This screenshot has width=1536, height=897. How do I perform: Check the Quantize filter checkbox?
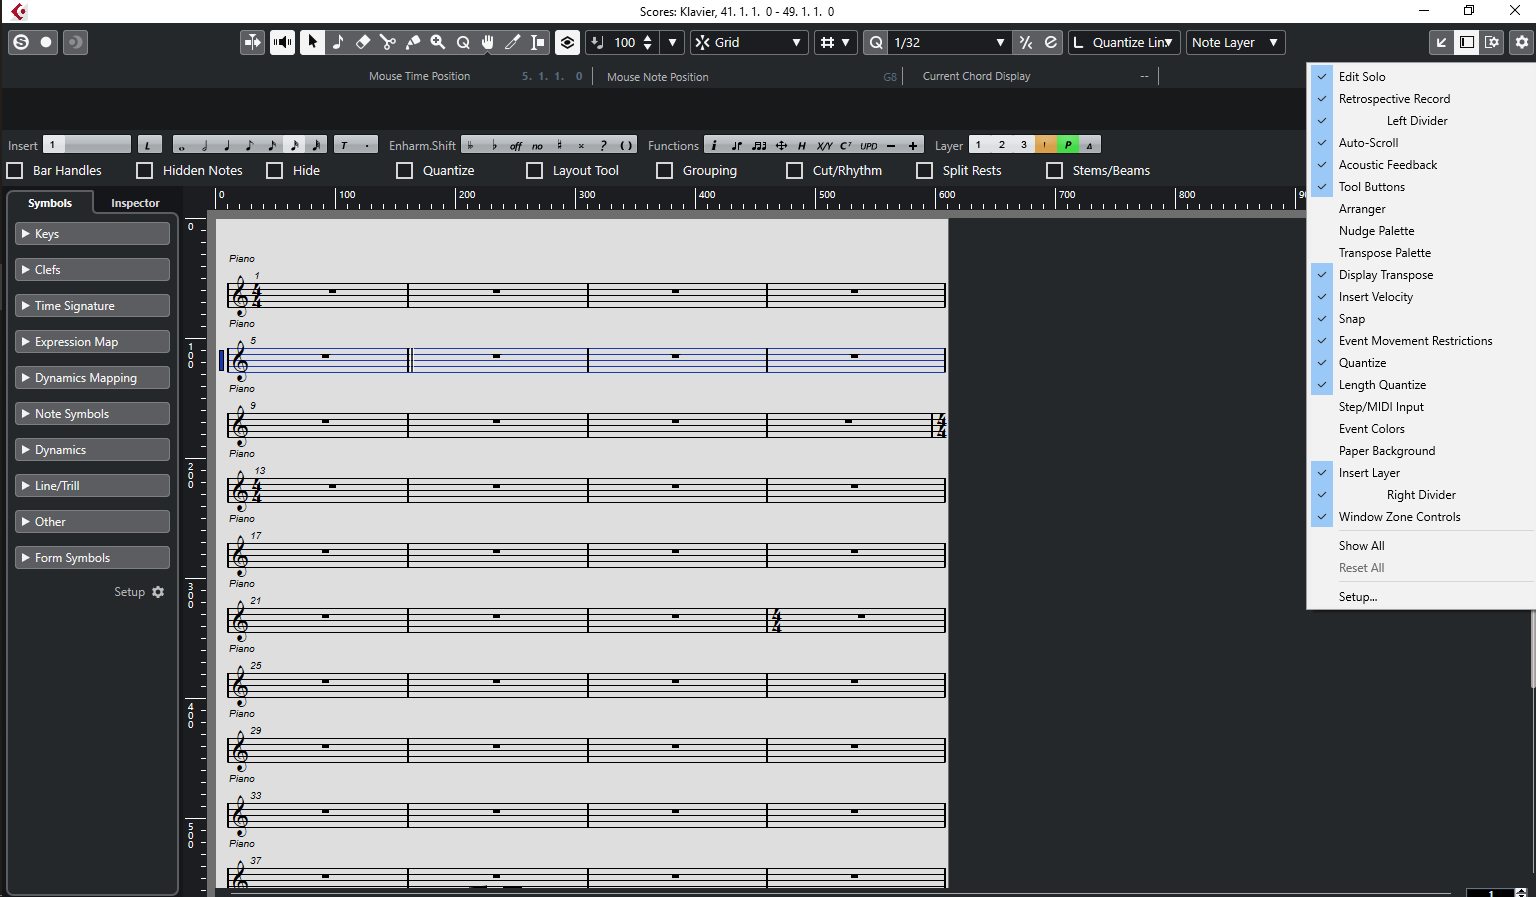[x=405, y=170]
